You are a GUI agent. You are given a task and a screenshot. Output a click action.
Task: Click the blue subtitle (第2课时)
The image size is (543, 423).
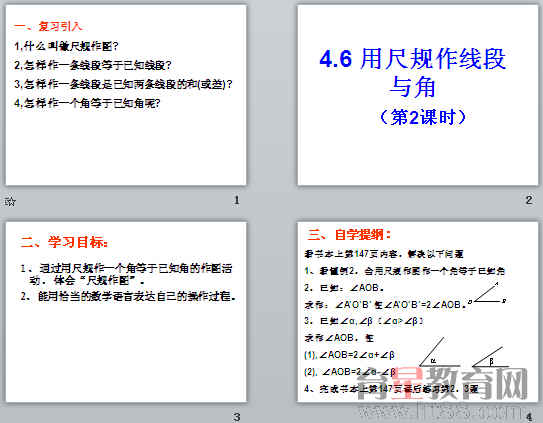422,117
